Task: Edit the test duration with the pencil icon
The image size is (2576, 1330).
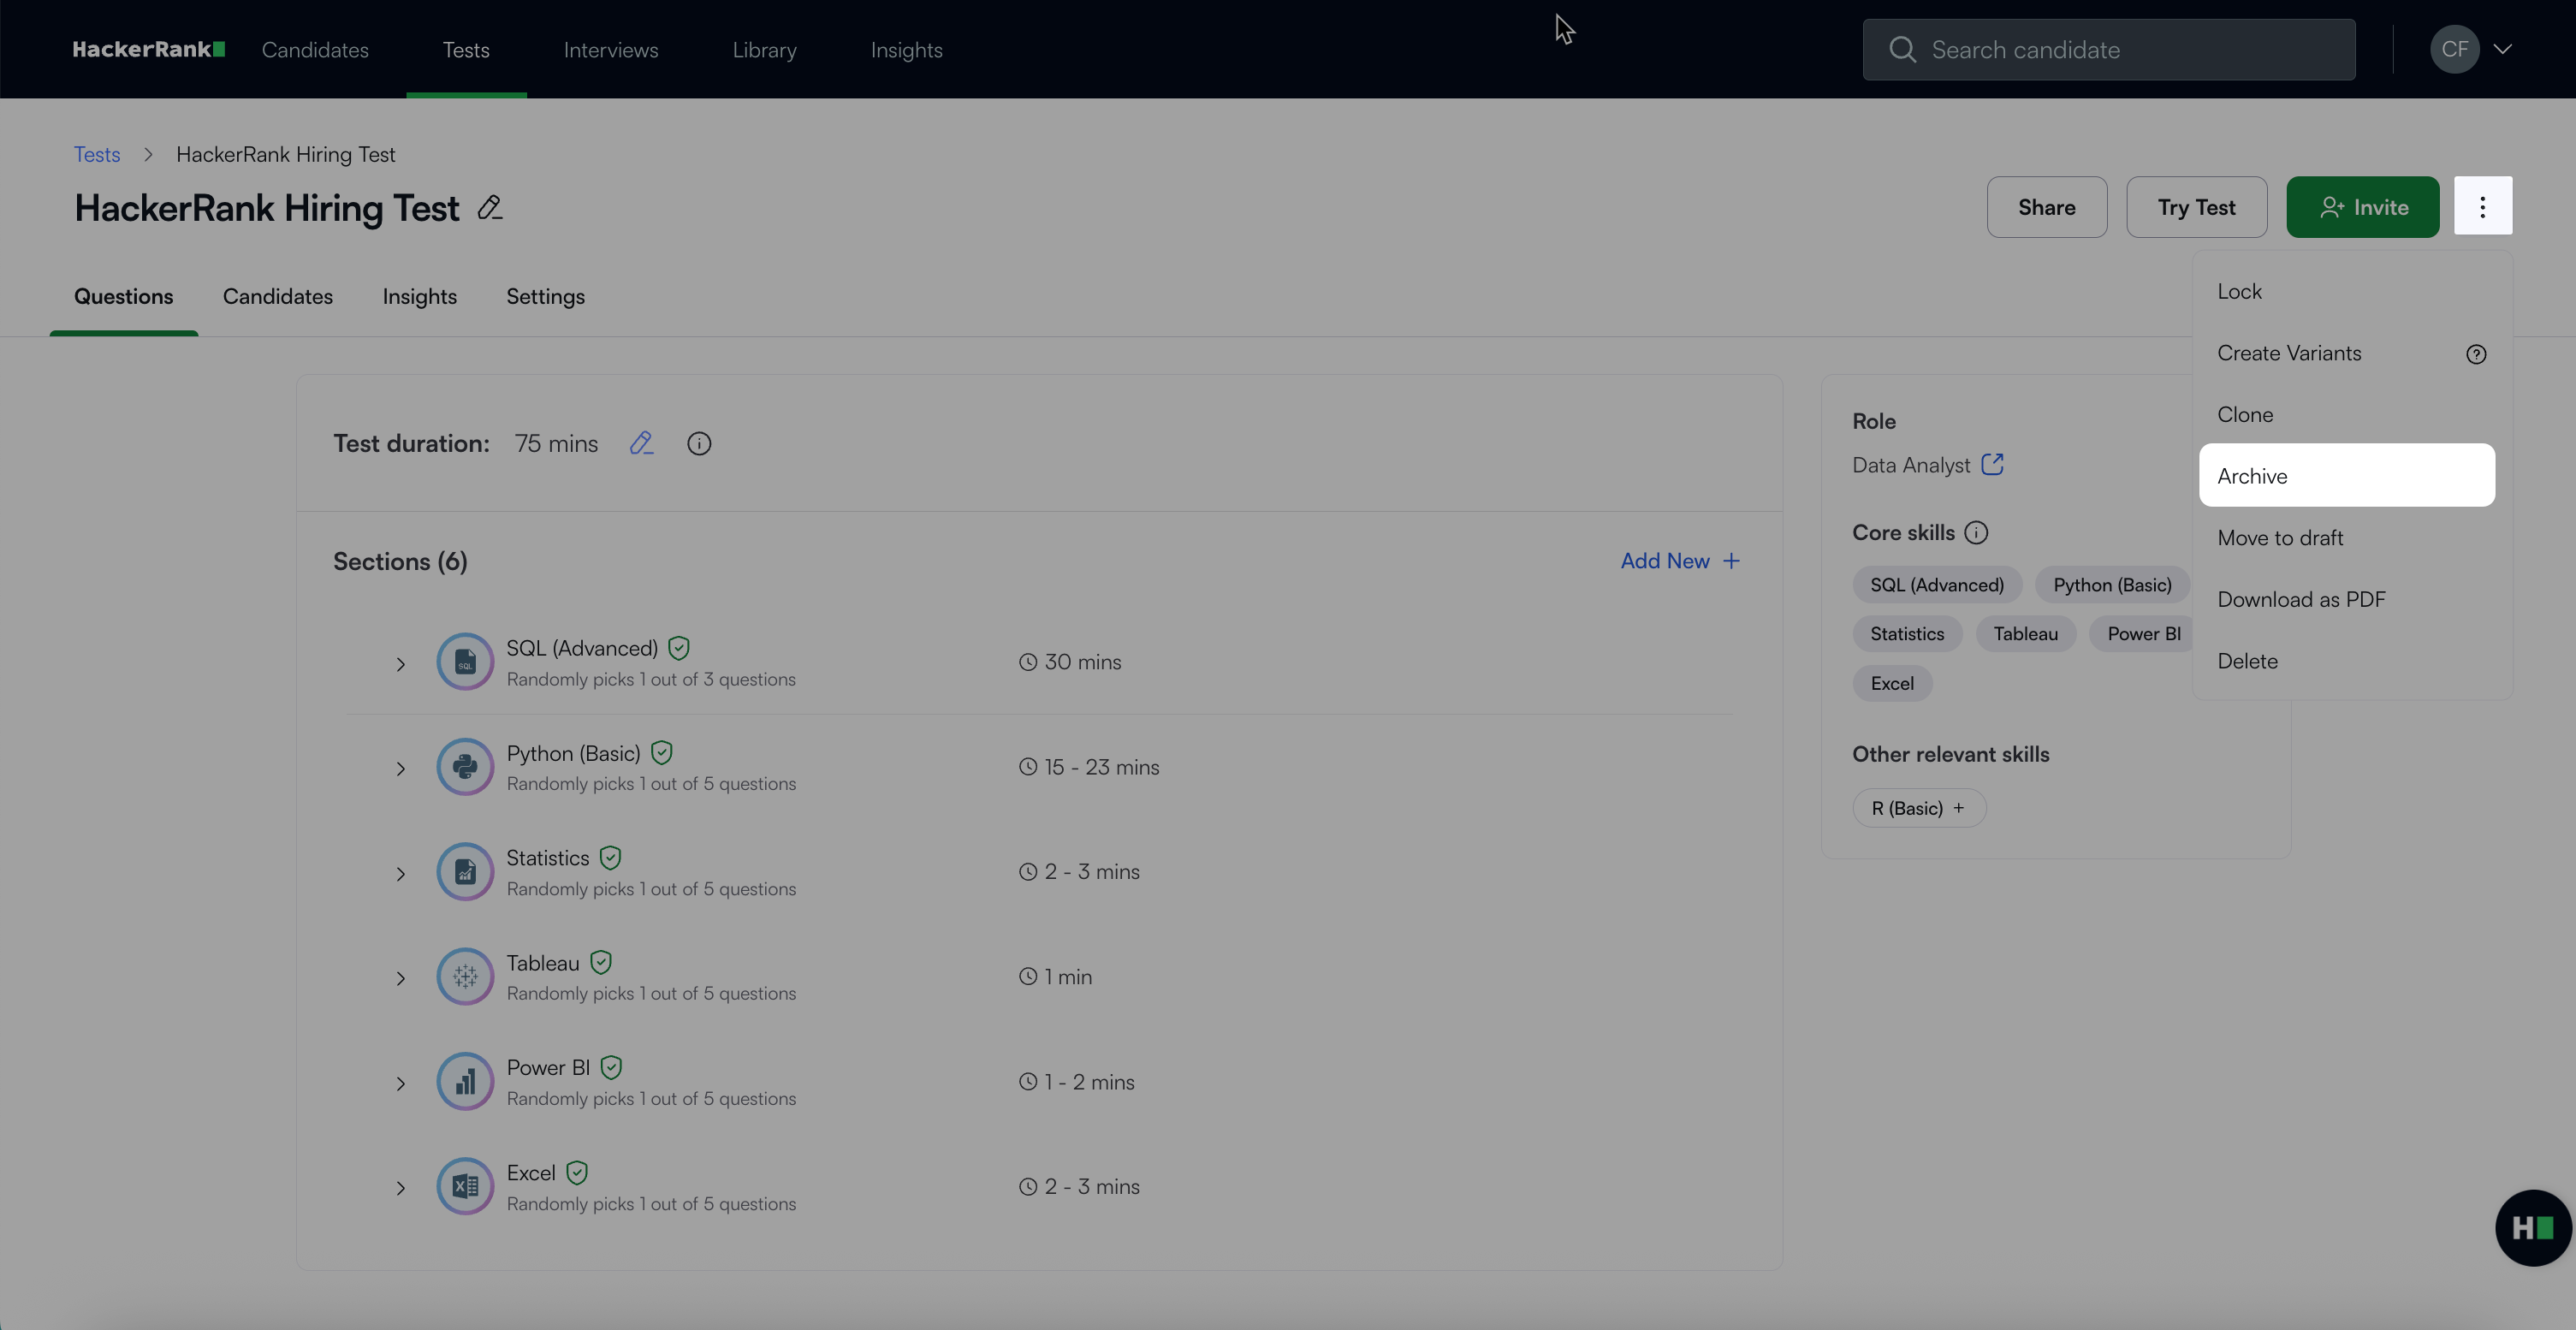Action: coord(641,443)
